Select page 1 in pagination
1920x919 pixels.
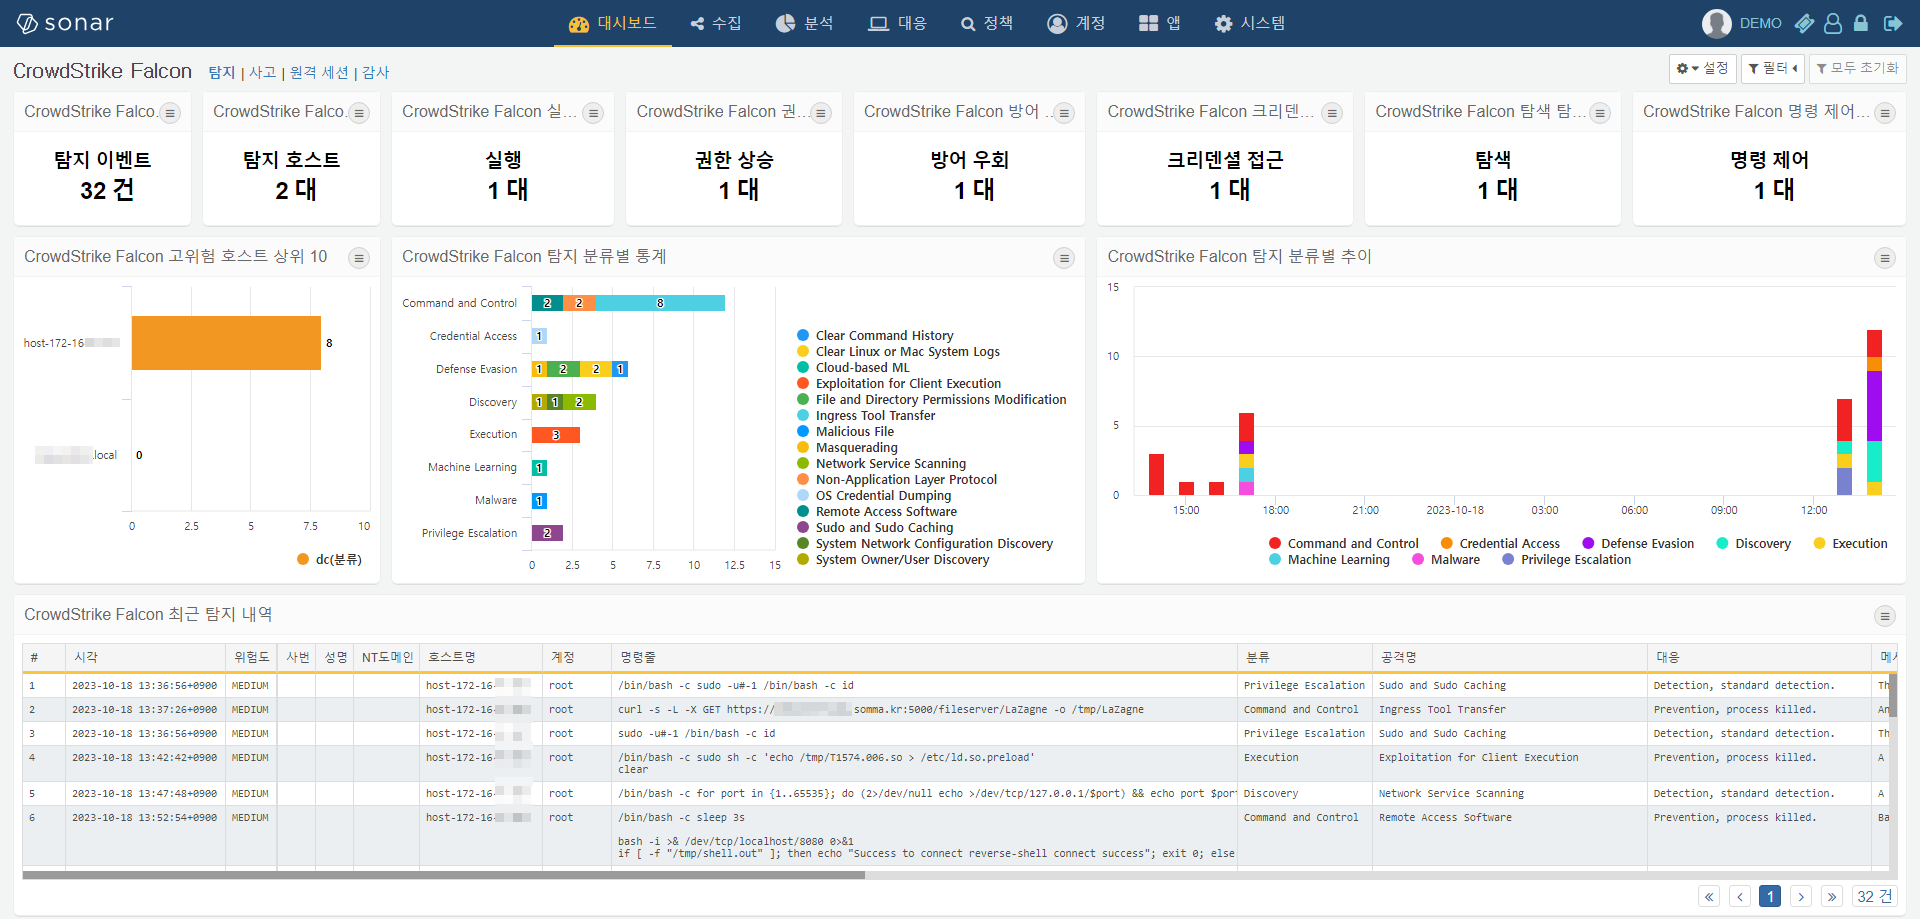pyautogui.click(x=1770, y=896)
